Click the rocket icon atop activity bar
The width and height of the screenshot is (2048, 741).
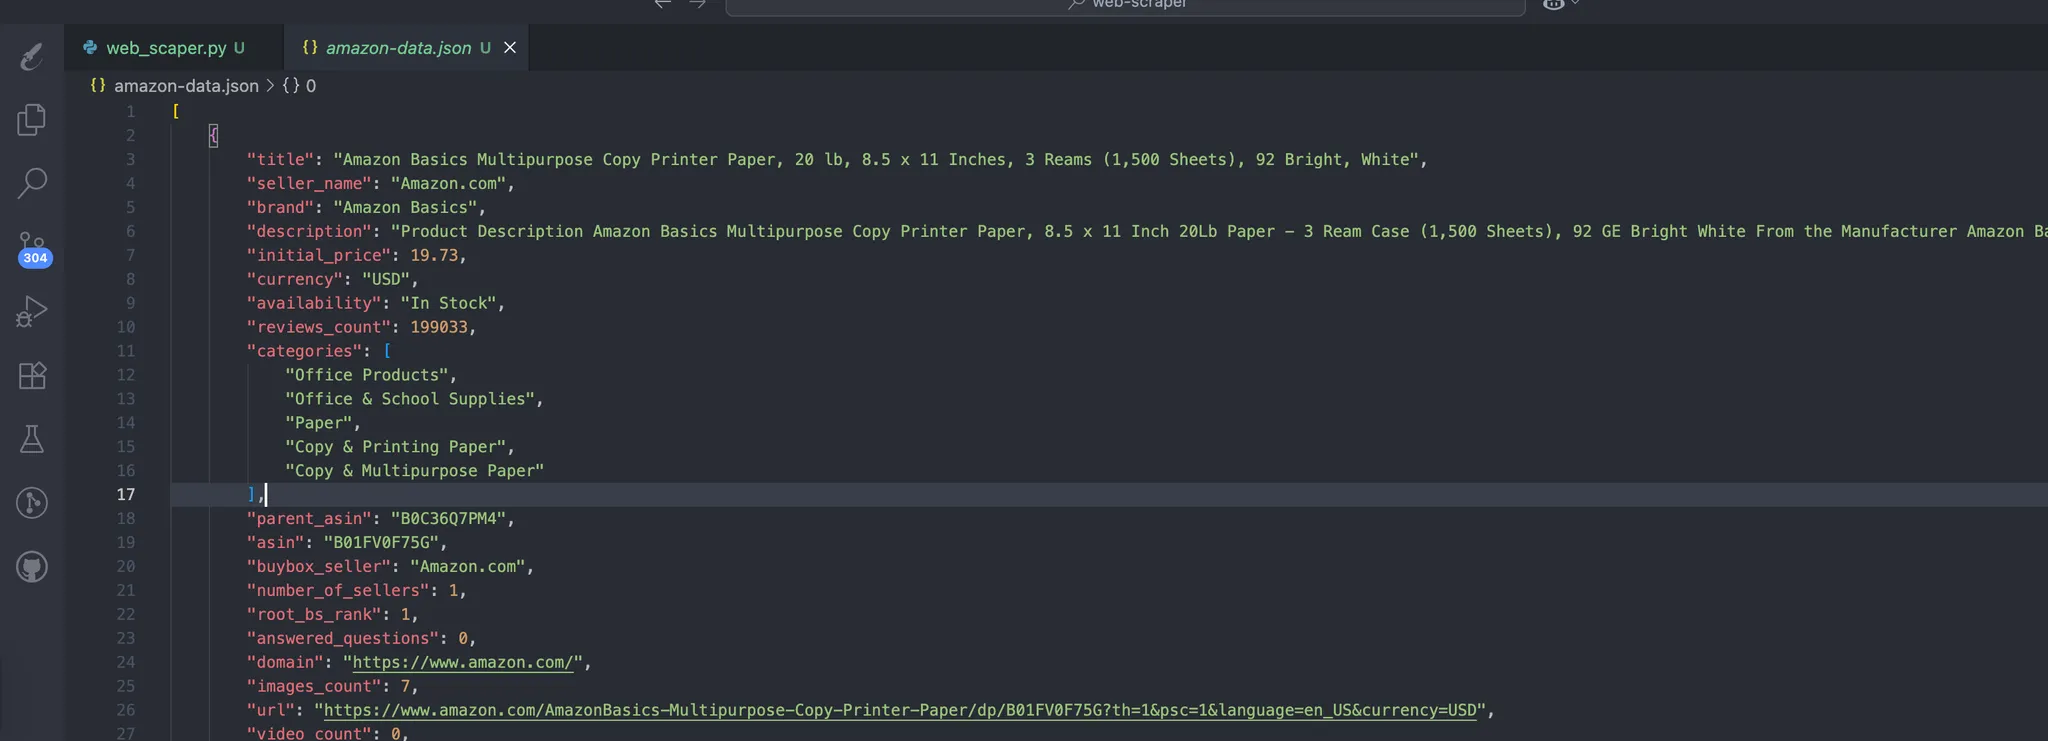click(x=32, y=56)
